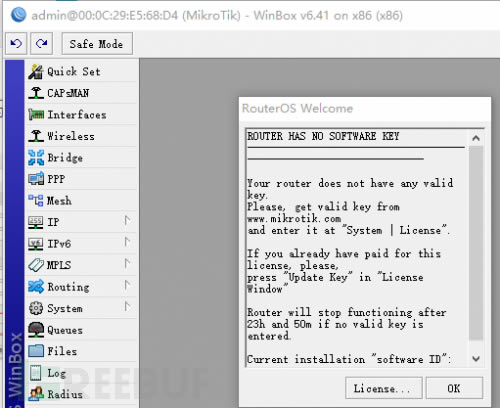Screen dimensions: 500x408
Task: Click the Undo arrow button
Action: pos(16,43)
